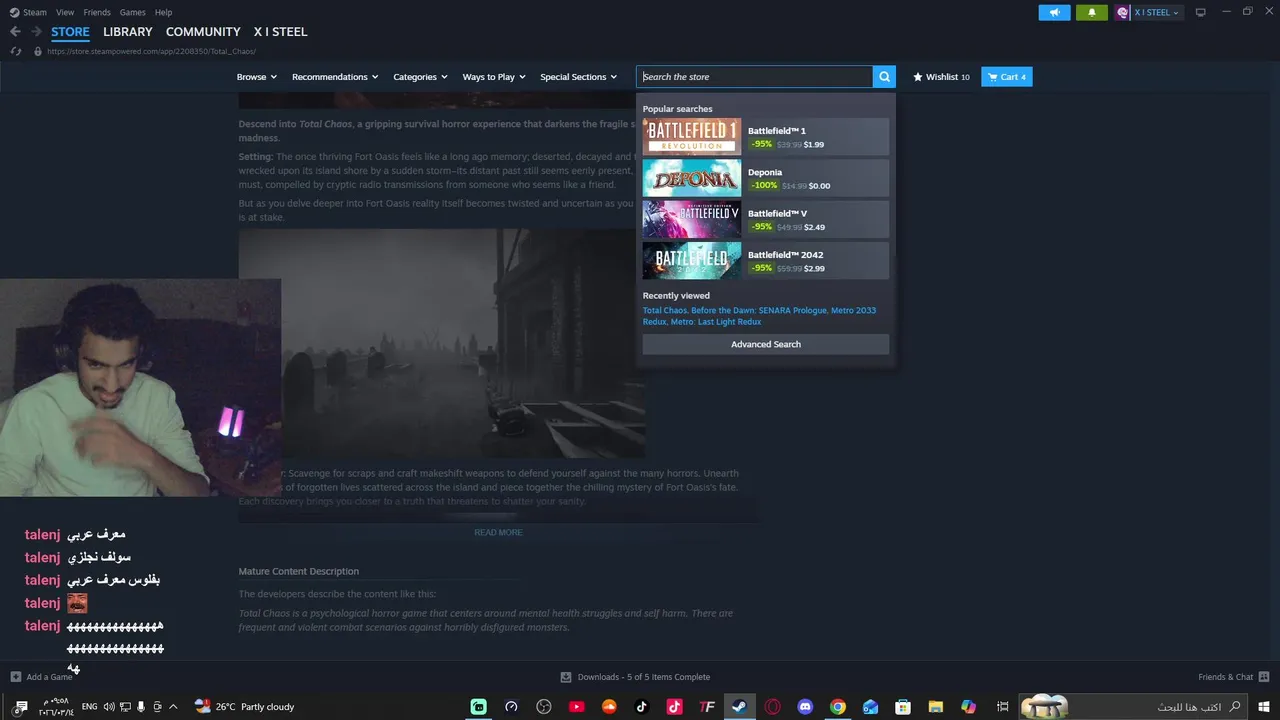1280x720 pixels.
Task: Click the ENG language indicator
Action: (x=90, y=707)
